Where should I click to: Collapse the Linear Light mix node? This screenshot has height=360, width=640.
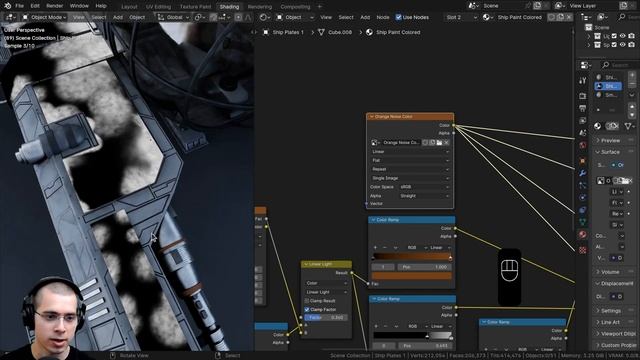[306, 264]
